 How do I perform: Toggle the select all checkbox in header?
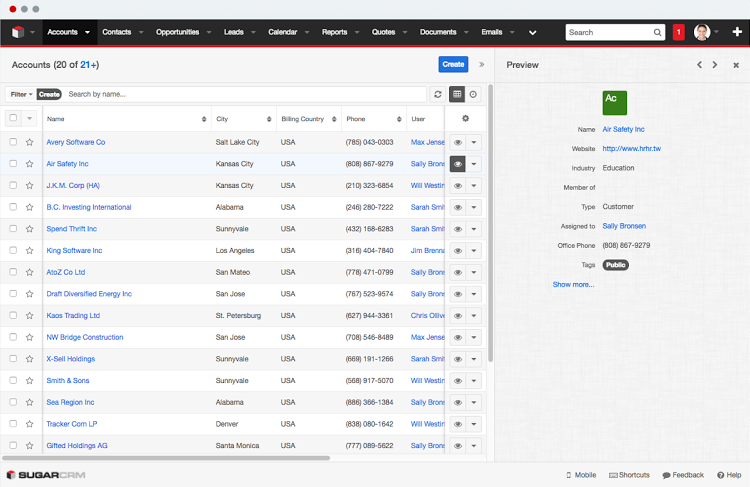click(13, 118)
